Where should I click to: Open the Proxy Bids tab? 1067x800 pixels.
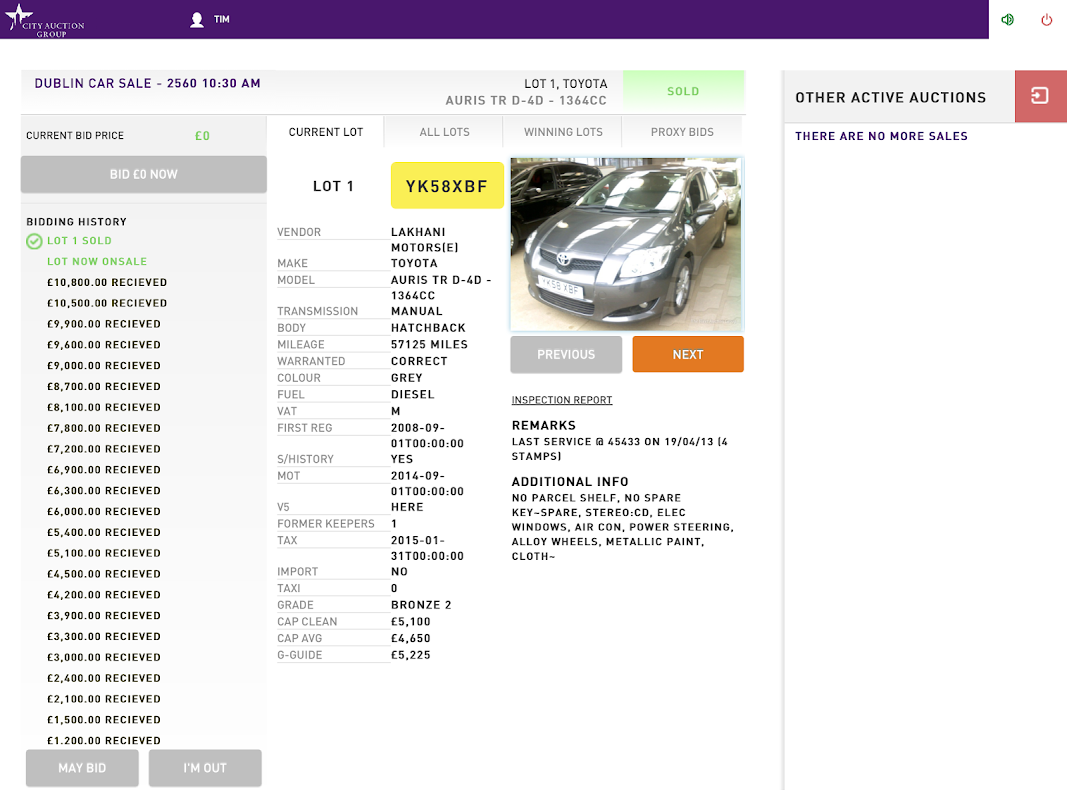(x=682, y=132)
